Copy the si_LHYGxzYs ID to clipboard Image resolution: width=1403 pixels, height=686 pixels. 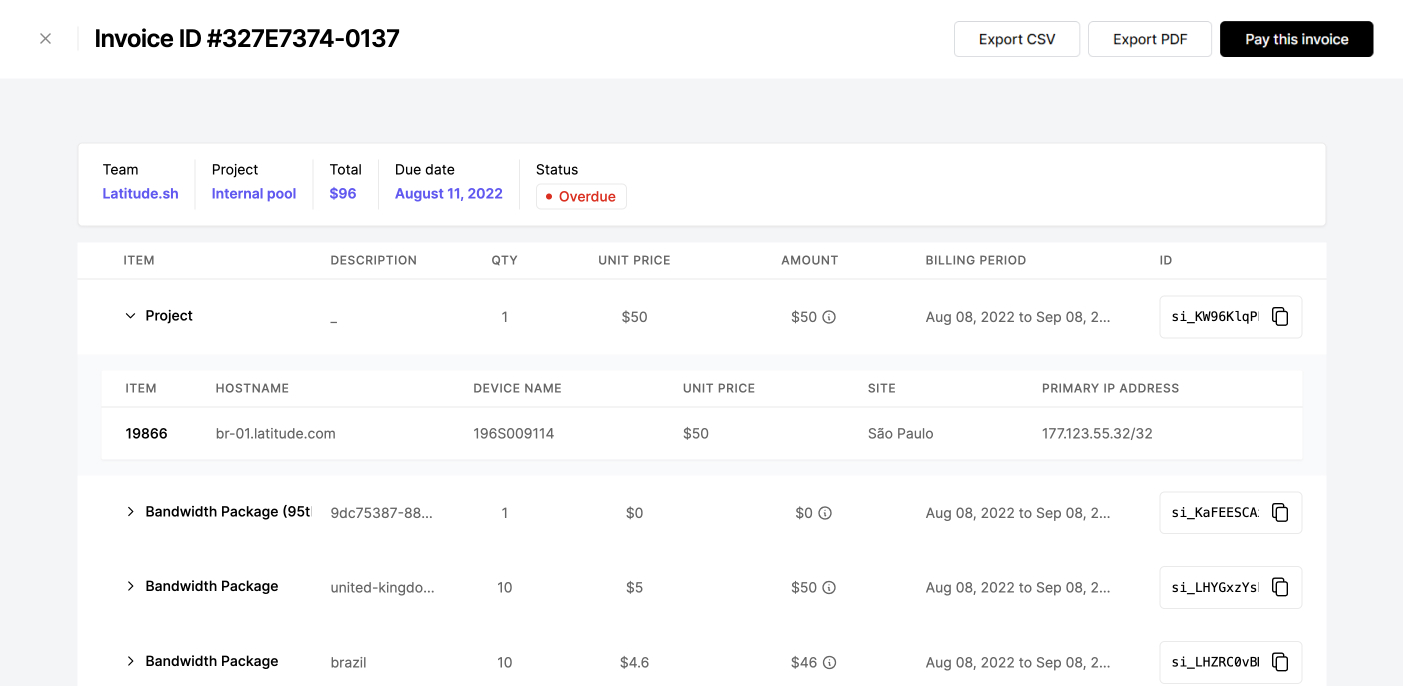click(x=1280, y=587)
